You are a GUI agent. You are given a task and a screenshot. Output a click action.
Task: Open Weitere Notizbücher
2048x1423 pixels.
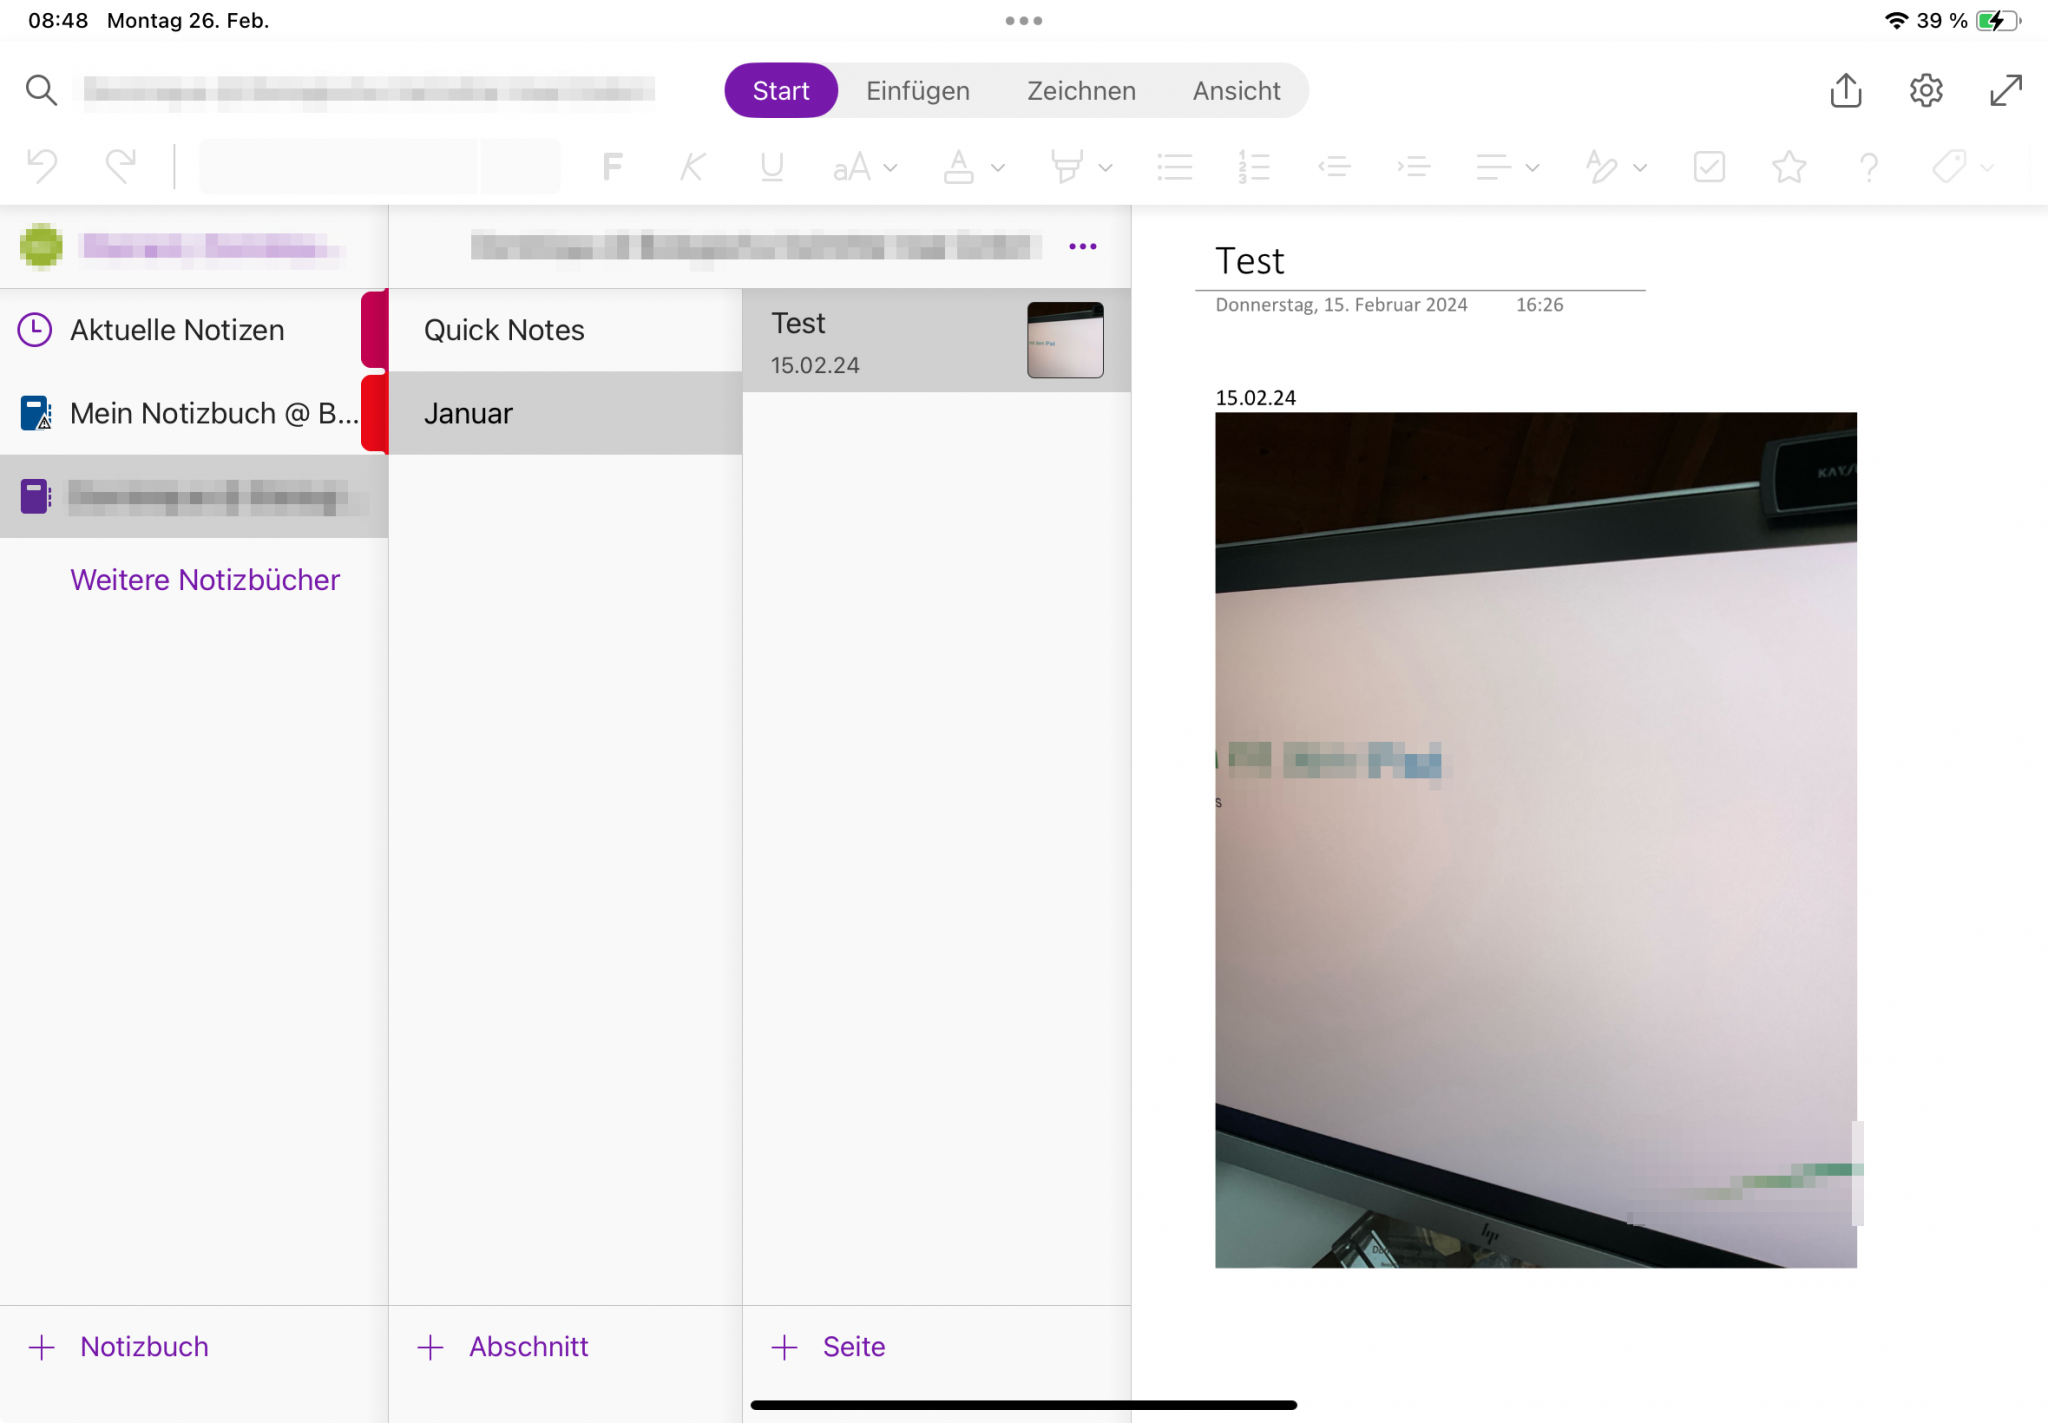tap(205, 579)
